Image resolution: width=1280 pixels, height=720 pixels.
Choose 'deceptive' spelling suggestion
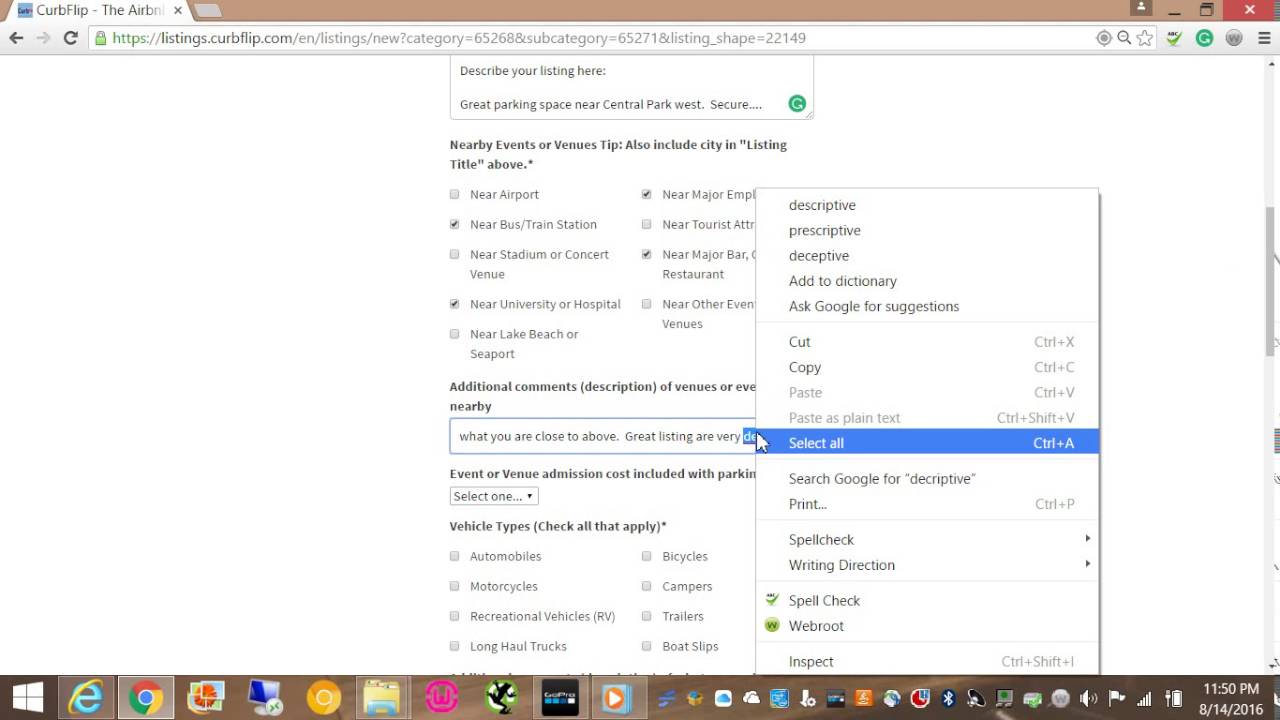point(927,255)
